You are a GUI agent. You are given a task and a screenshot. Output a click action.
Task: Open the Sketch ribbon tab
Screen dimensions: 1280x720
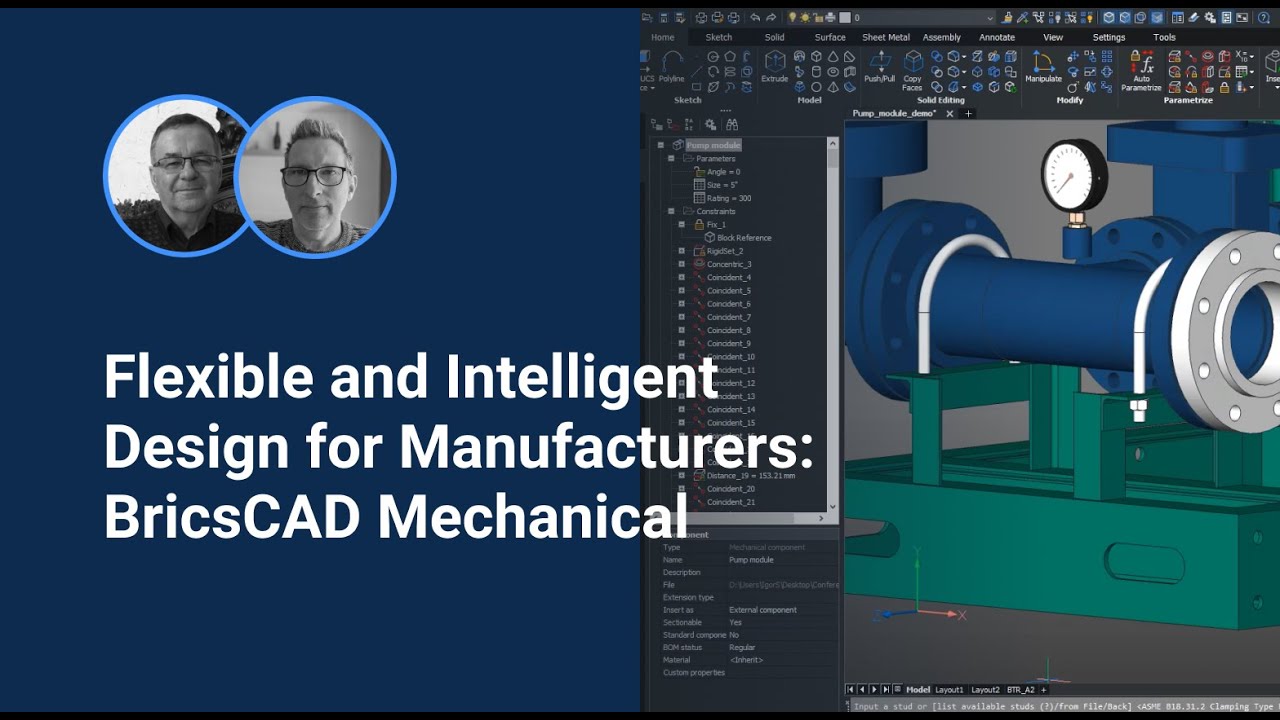[x=719, y=37]
